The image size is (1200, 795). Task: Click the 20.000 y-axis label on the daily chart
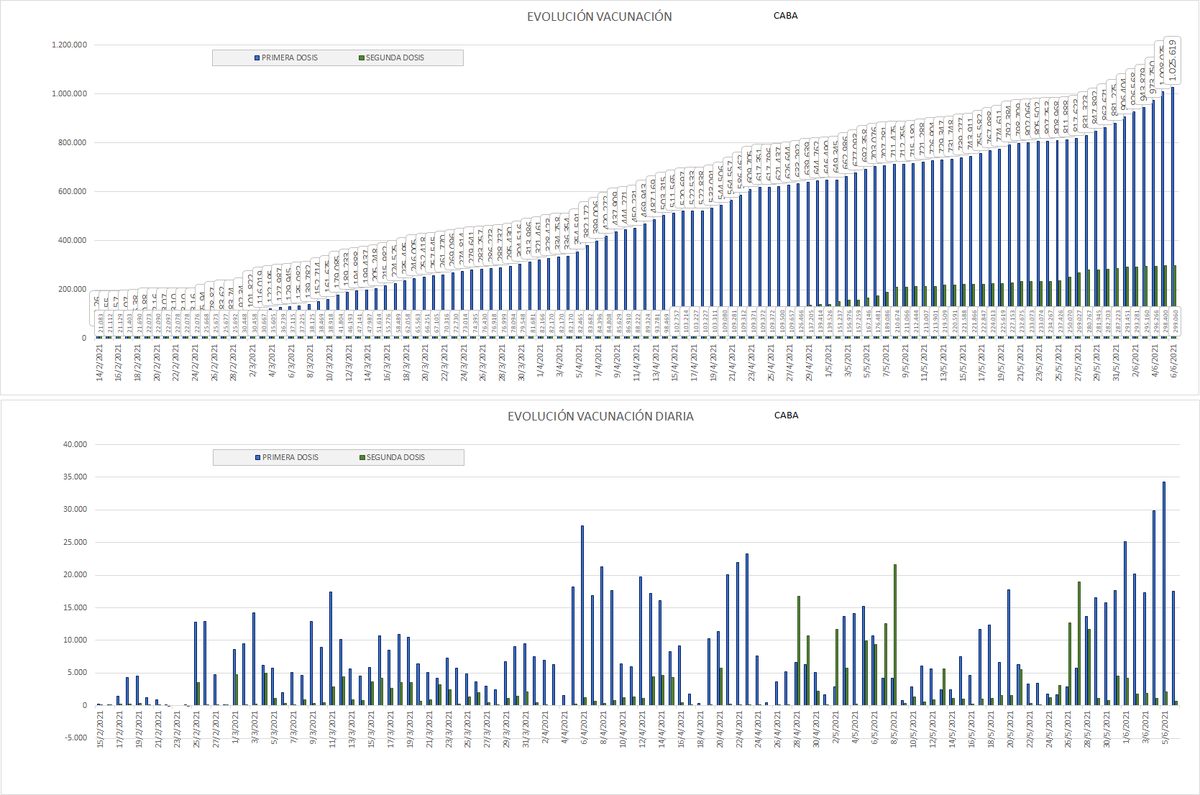tap(76, 575)
